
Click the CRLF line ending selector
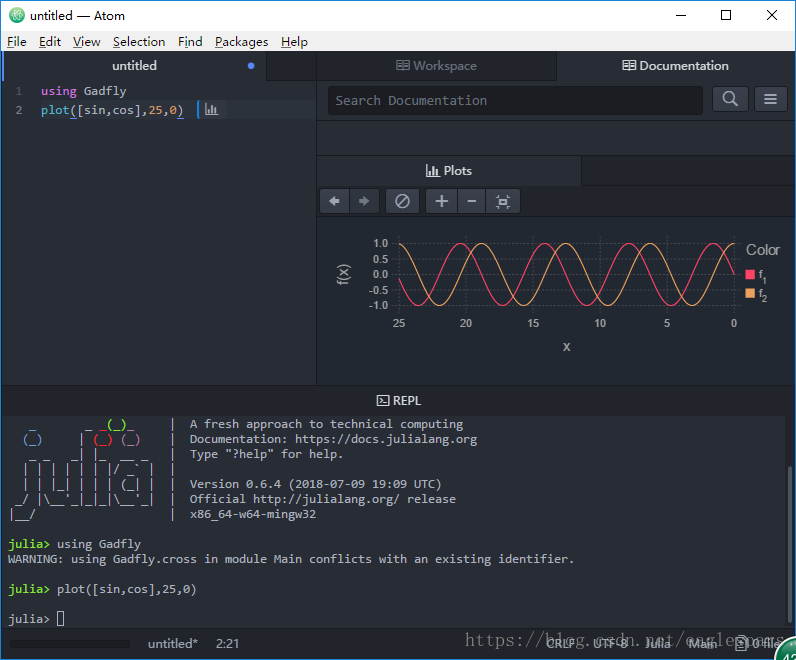pyautogui.click(x=560, y=644)
